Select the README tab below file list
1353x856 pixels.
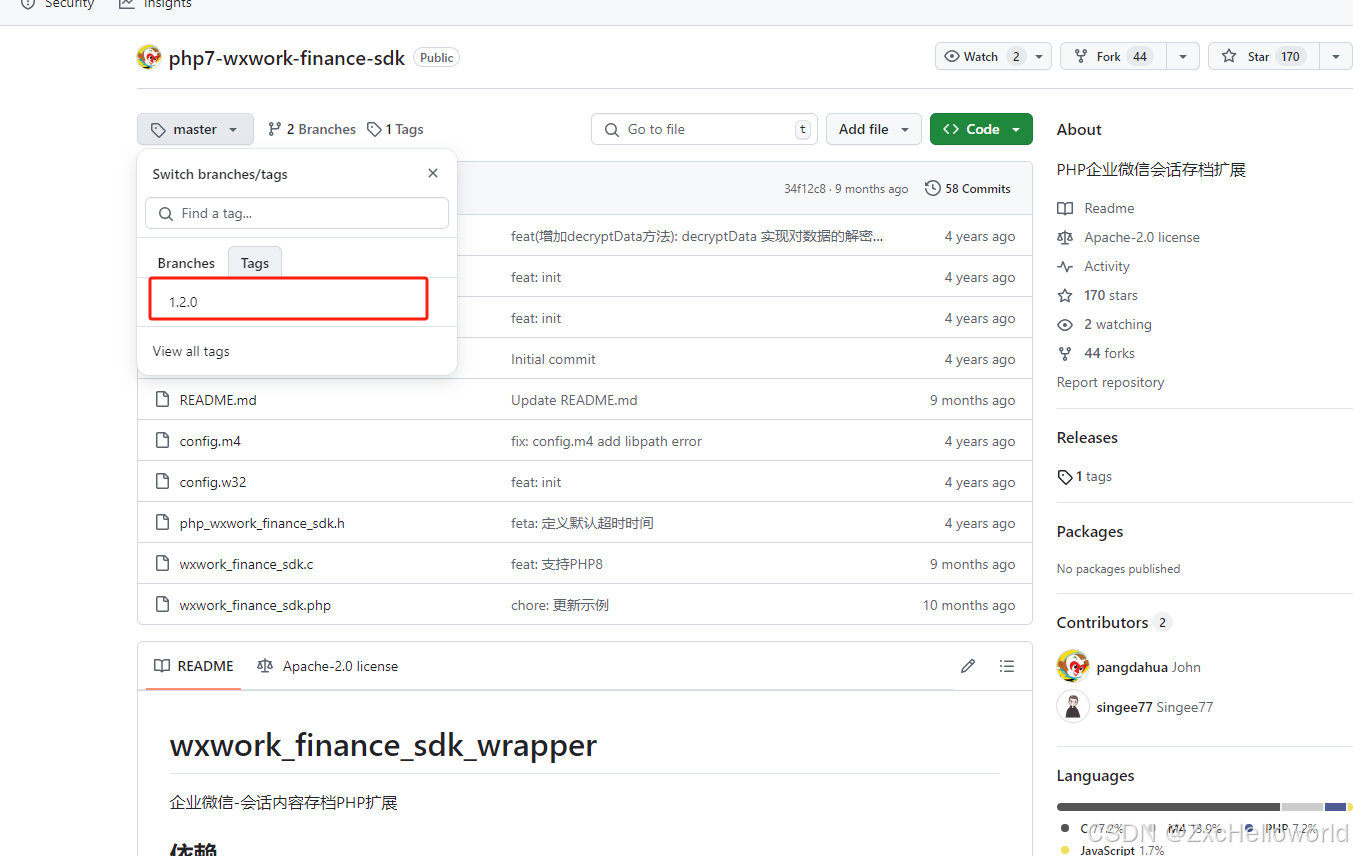[194, 666]
